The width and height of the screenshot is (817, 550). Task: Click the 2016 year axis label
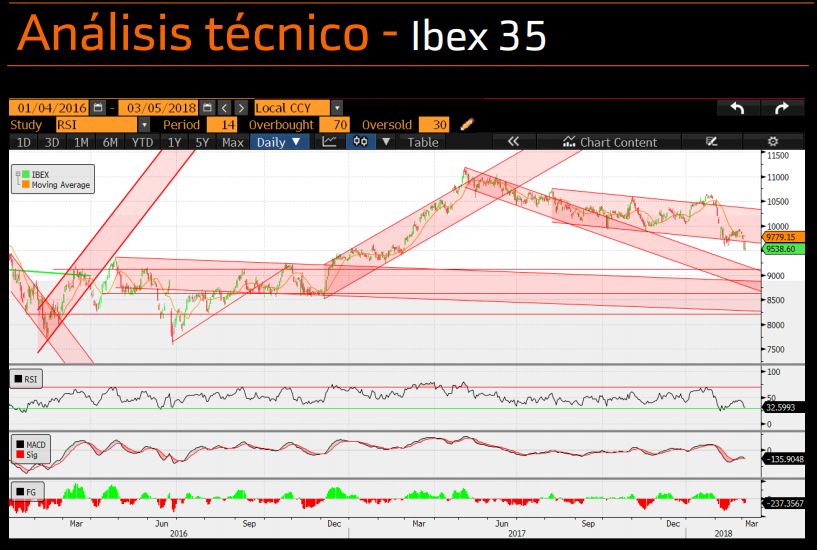(178, 533)
